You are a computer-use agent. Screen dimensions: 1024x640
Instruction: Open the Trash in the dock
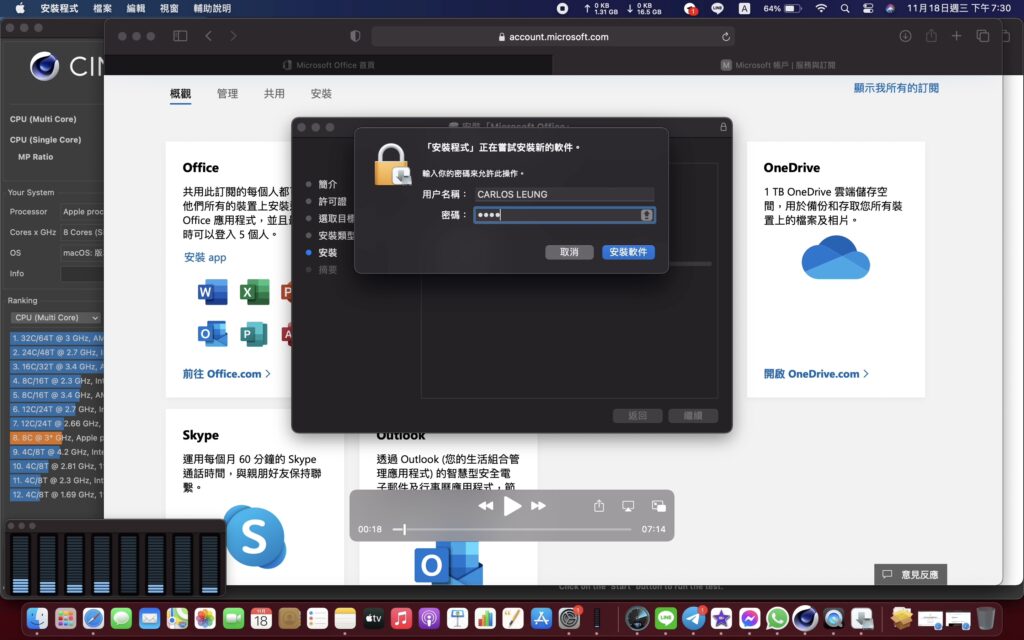[x=986, y=617]
